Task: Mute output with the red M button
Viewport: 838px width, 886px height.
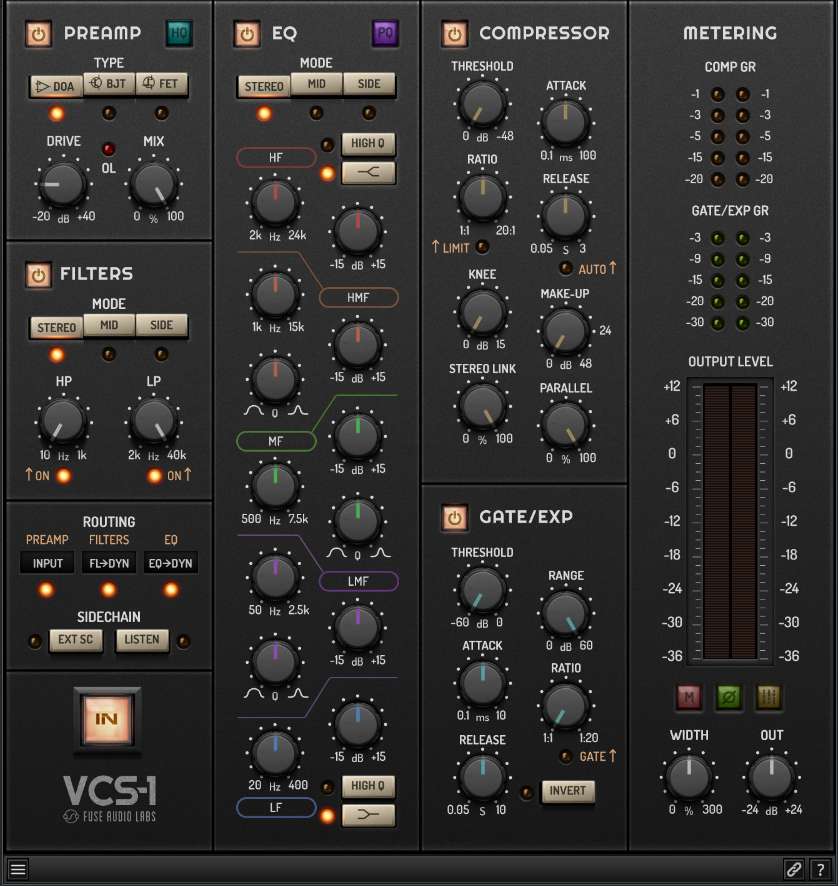Action: click(x=688, y=696)
